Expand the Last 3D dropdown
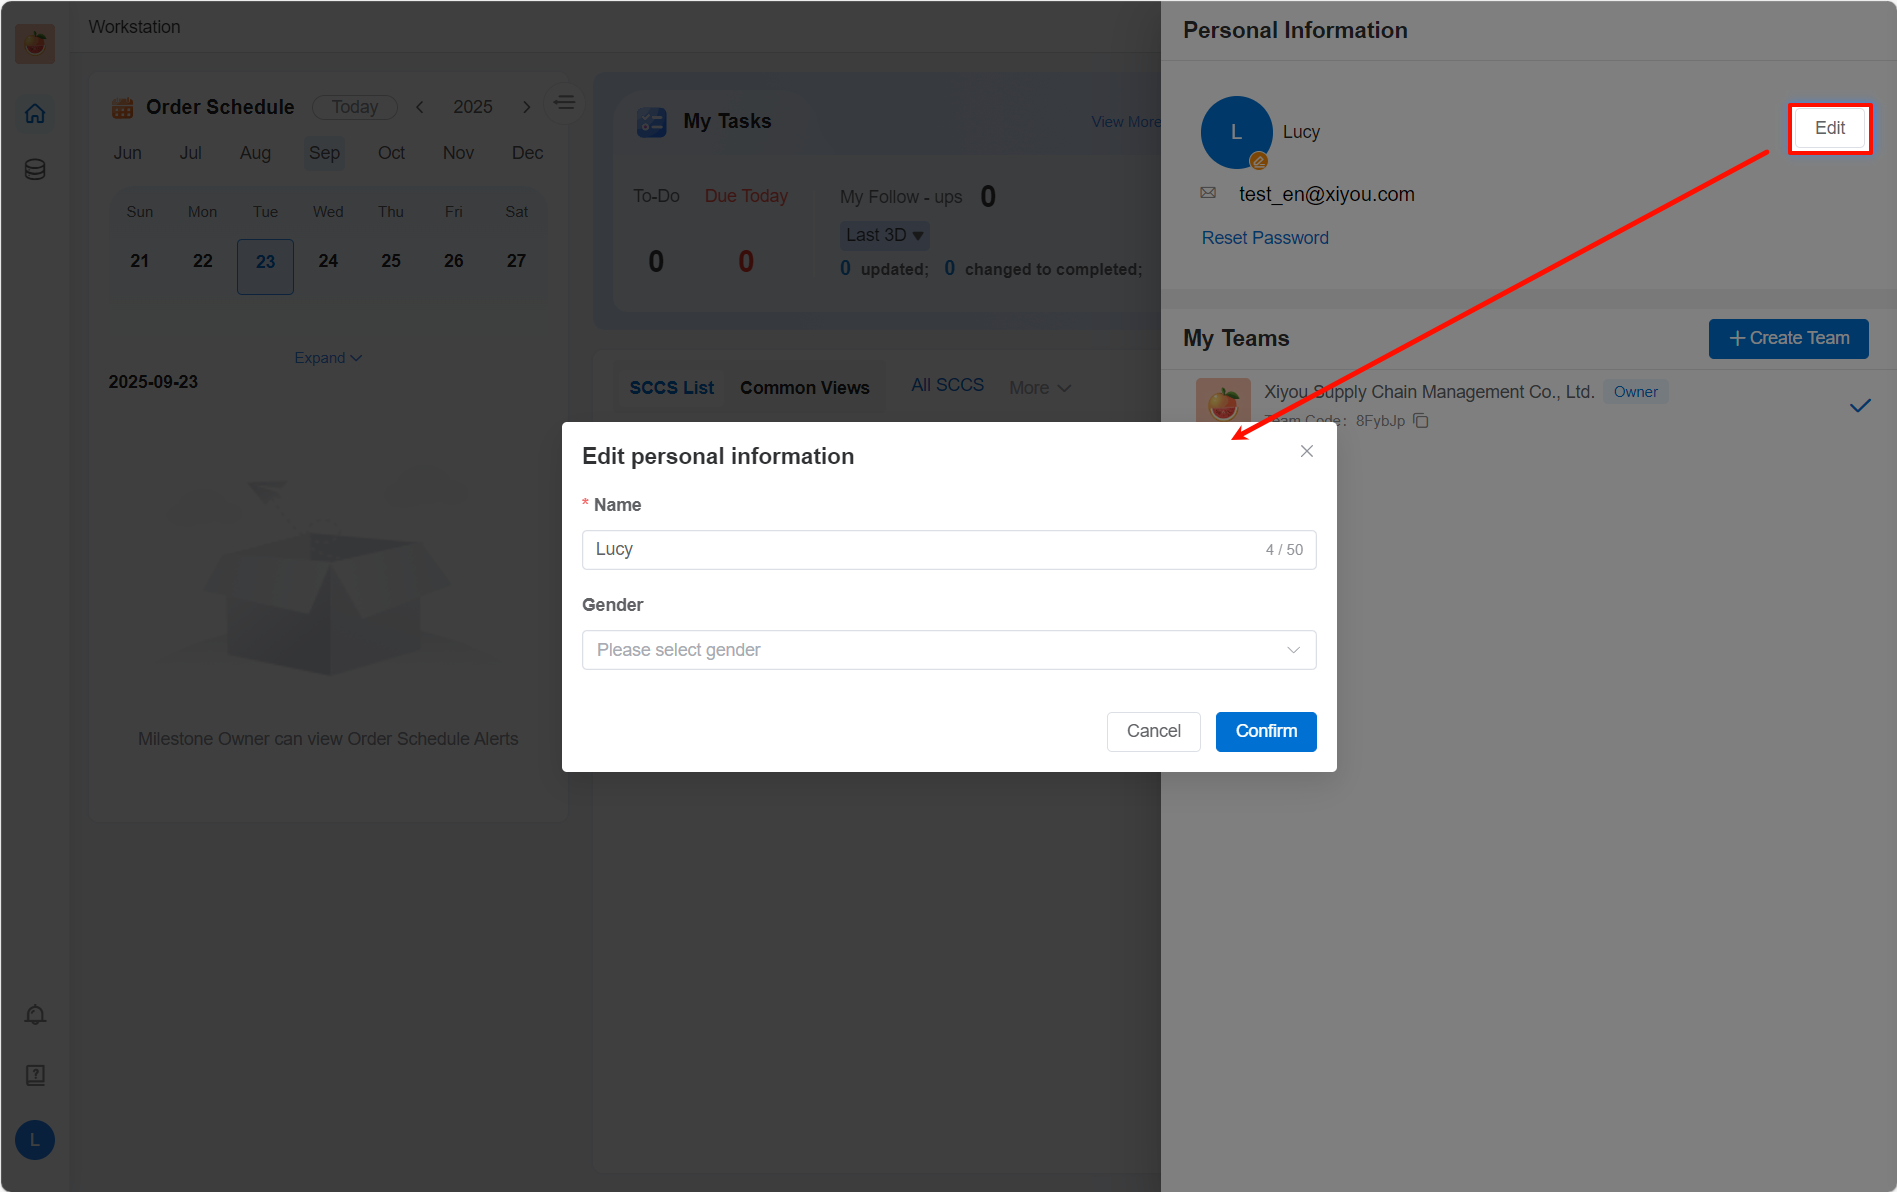Screen dimensions: 1897x1192 [884, 235]
